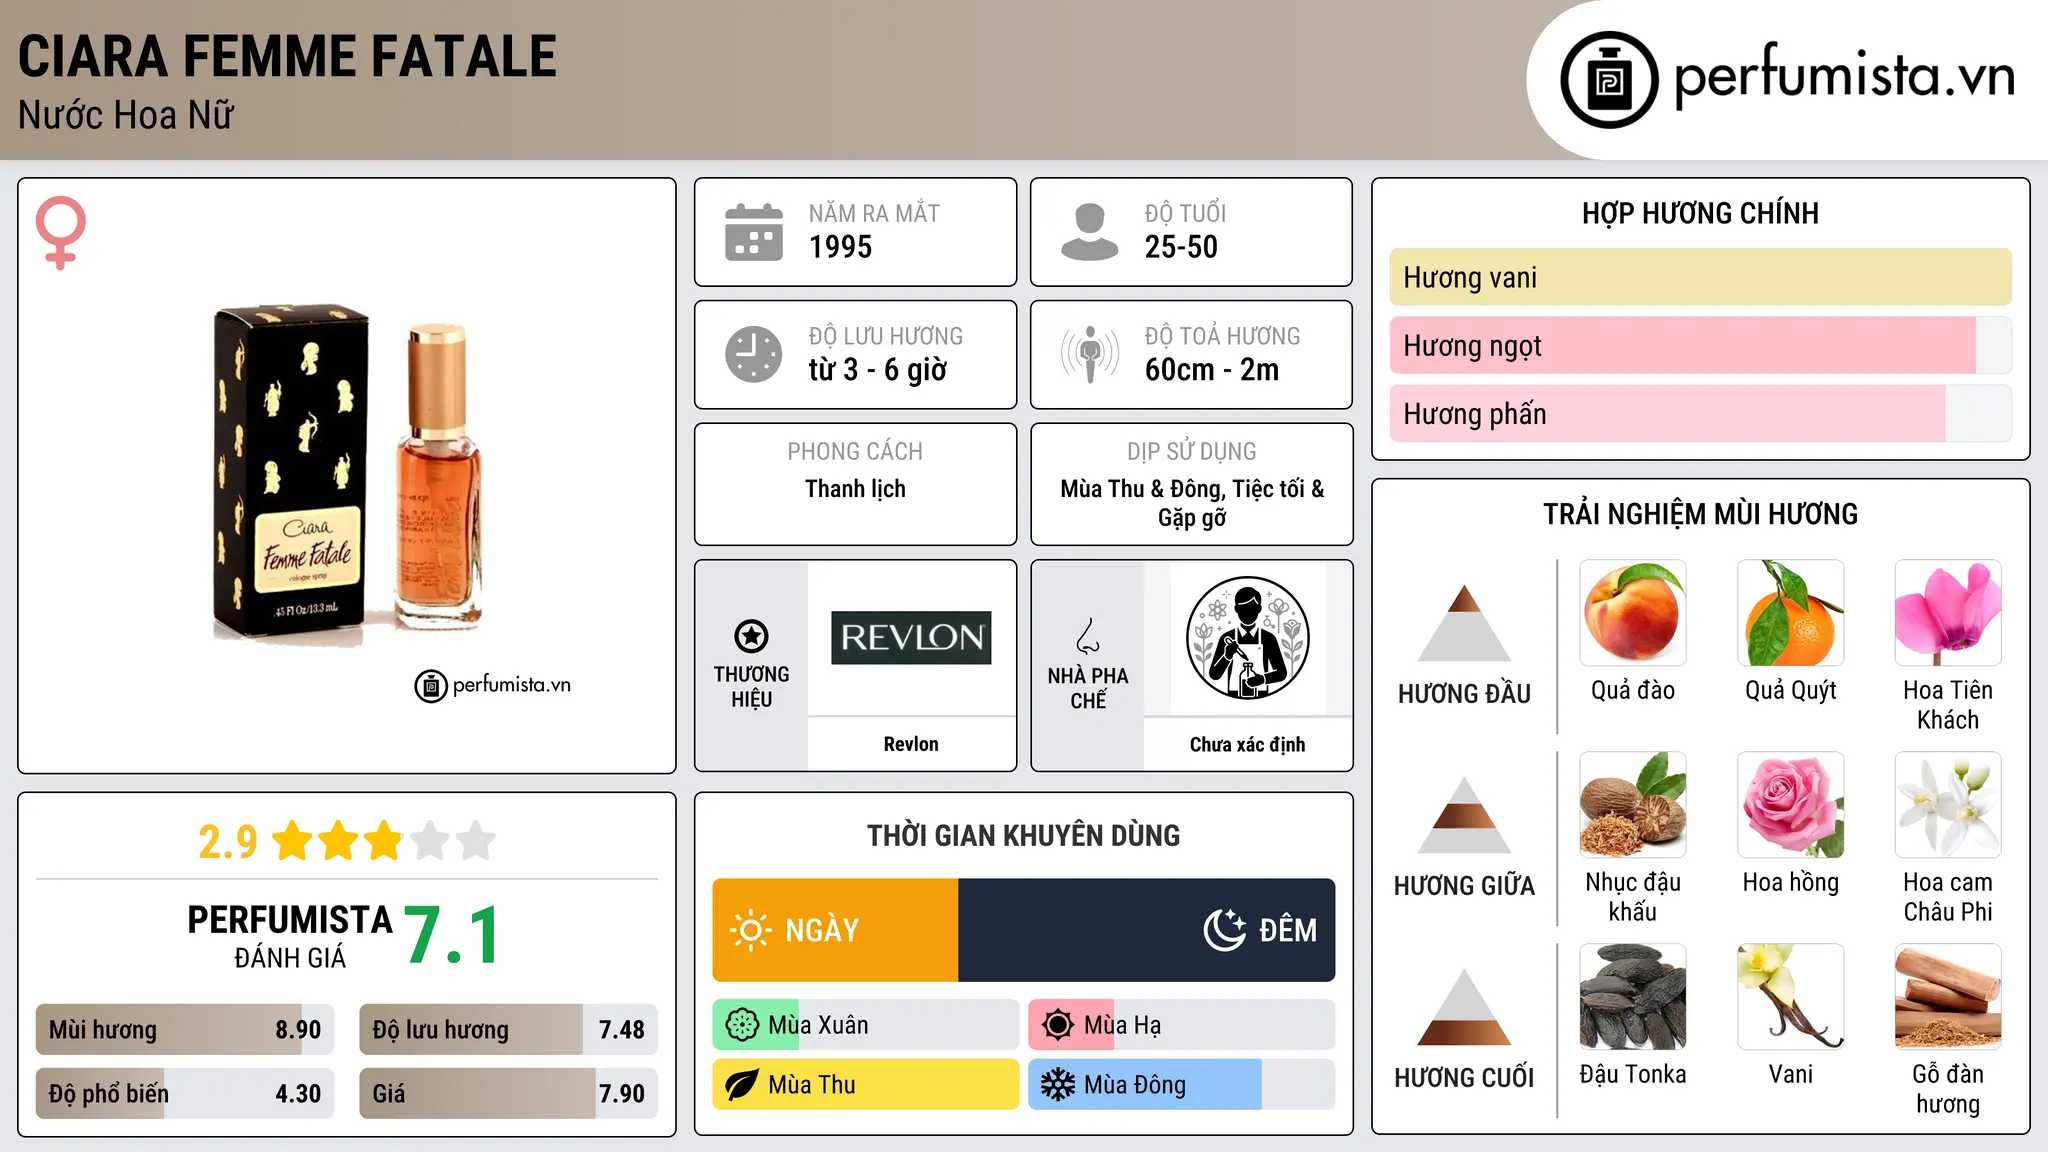The width and height of the screenshot is (2048, 1152).
Task: Click the Quả đào peach image
Action: [x=1633, y=613]
